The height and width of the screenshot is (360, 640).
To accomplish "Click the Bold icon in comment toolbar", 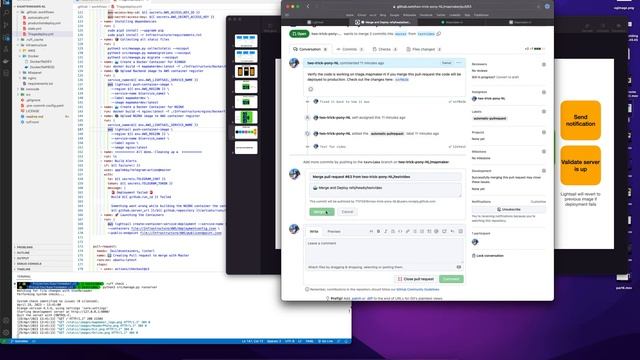I will [x=378, y=231].
